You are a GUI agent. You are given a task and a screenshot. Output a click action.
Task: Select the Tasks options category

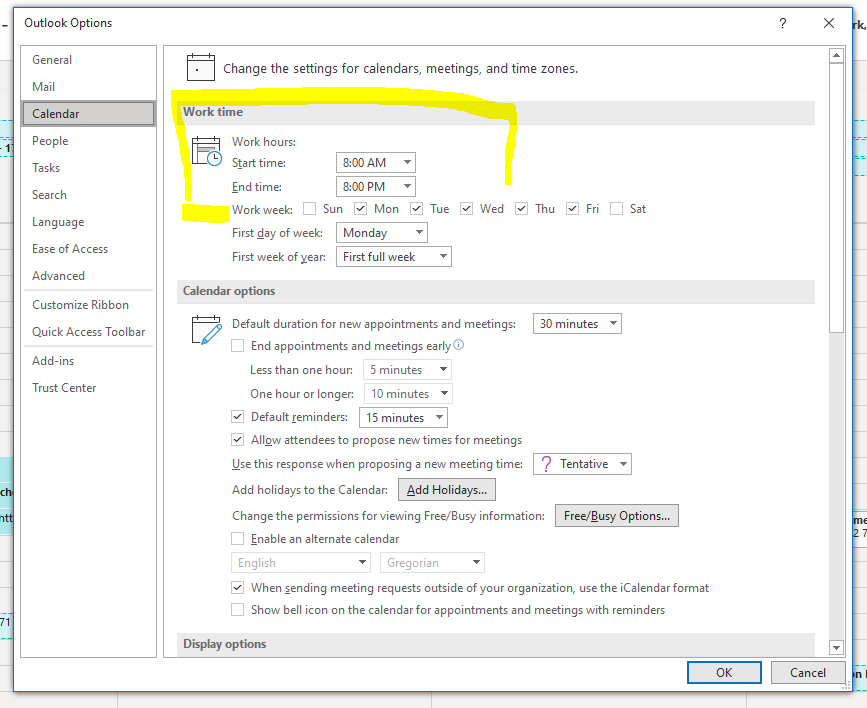pos(88,168)
